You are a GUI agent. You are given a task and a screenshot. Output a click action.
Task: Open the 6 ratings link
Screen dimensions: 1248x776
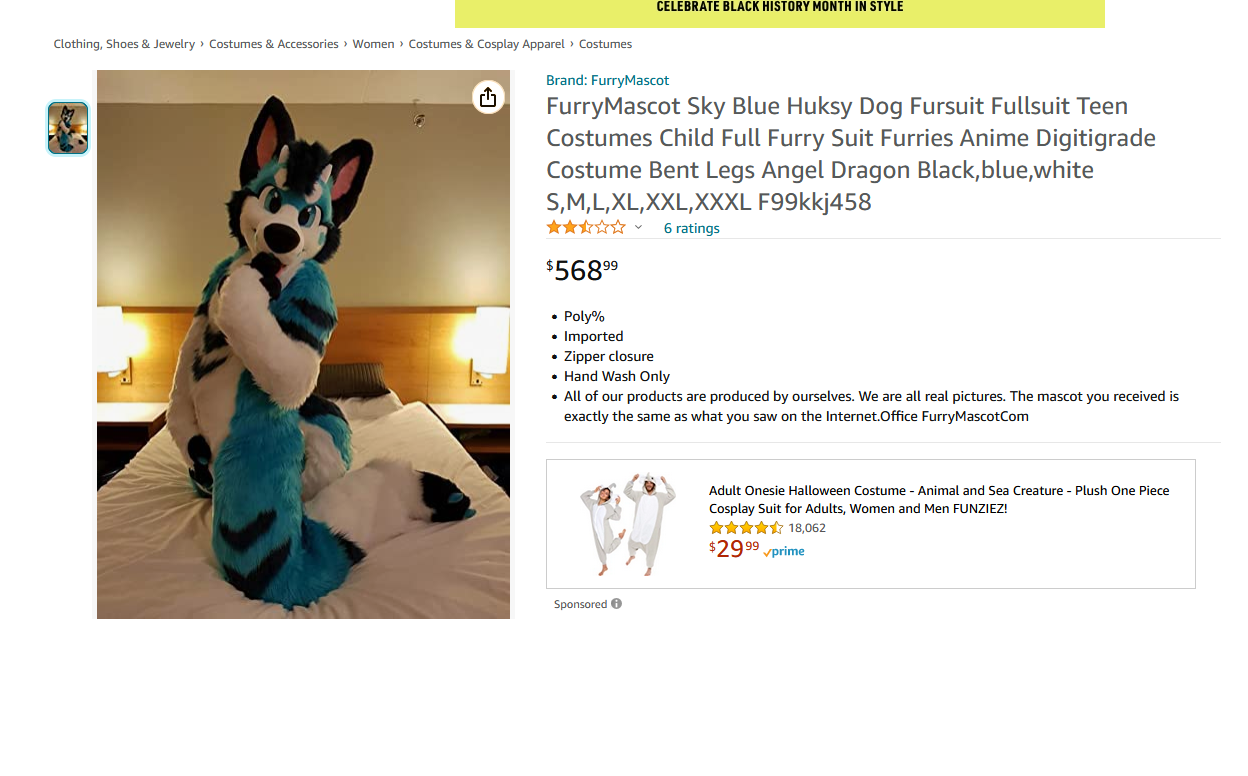(691, 228)
